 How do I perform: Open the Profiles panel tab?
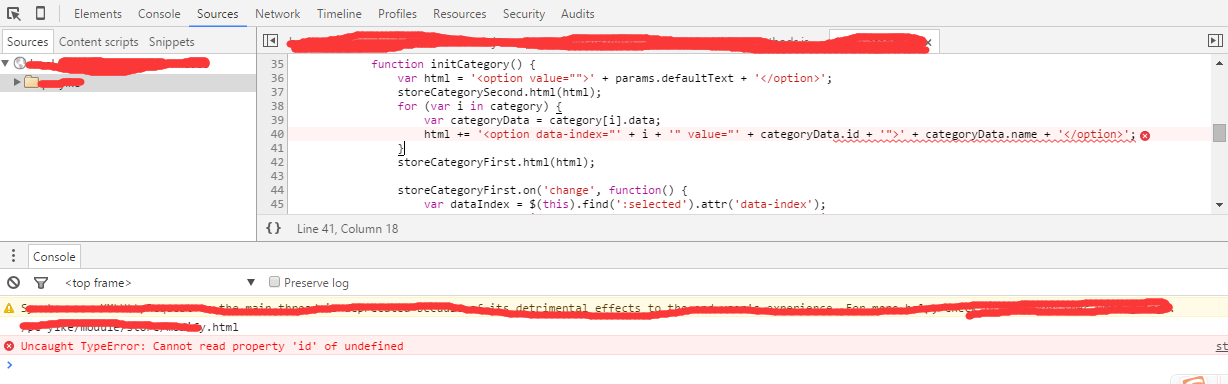(x=398, y=14)
